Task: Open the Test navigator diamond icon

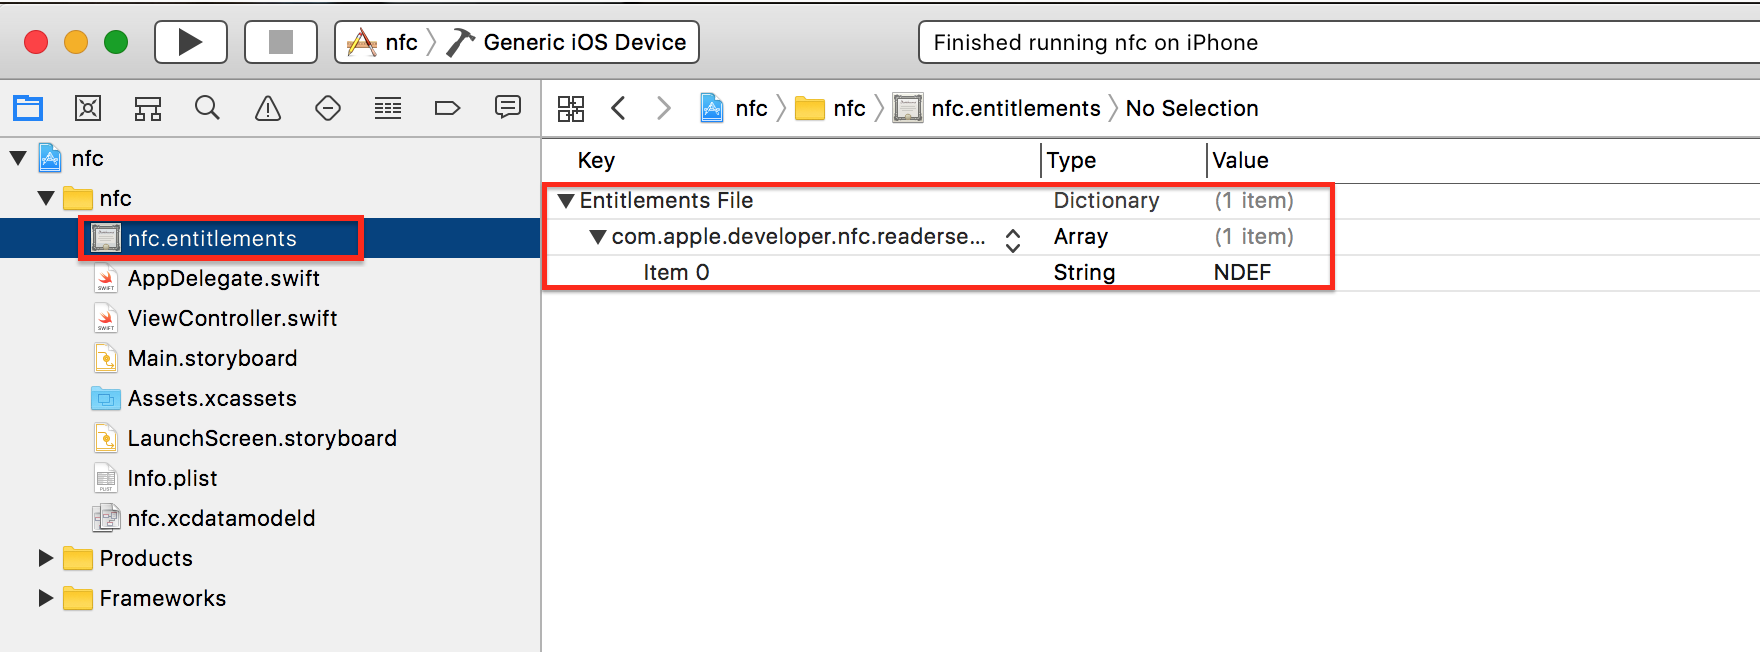Action: coord(328,108)
